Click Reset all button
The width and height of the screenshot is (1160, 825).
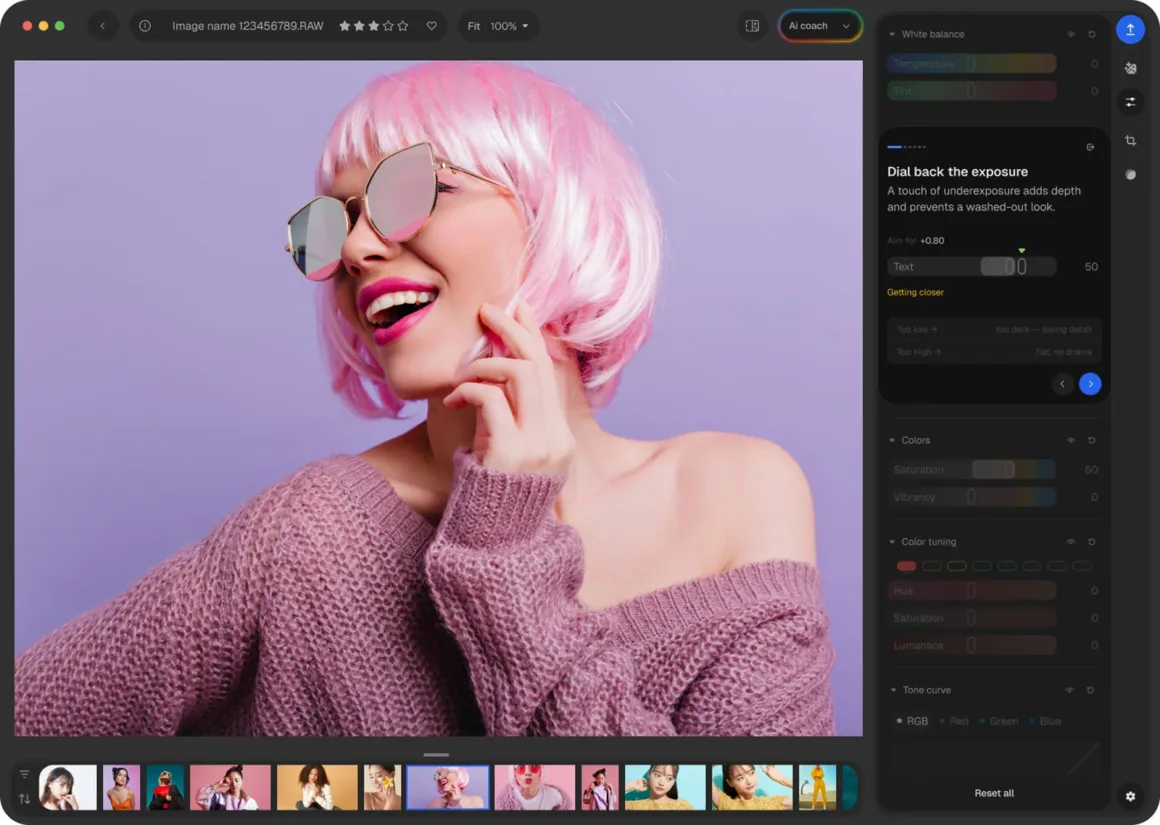point(994,793)
